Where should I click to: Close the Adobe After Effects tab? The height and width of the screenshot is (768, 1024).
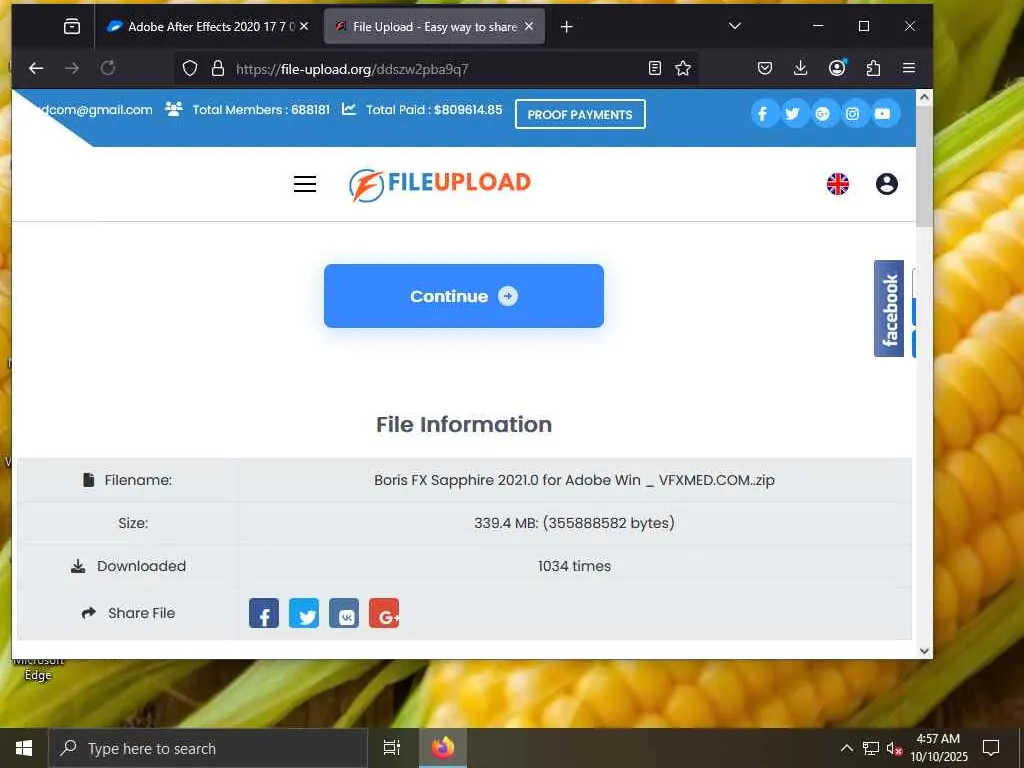(304, 26)
